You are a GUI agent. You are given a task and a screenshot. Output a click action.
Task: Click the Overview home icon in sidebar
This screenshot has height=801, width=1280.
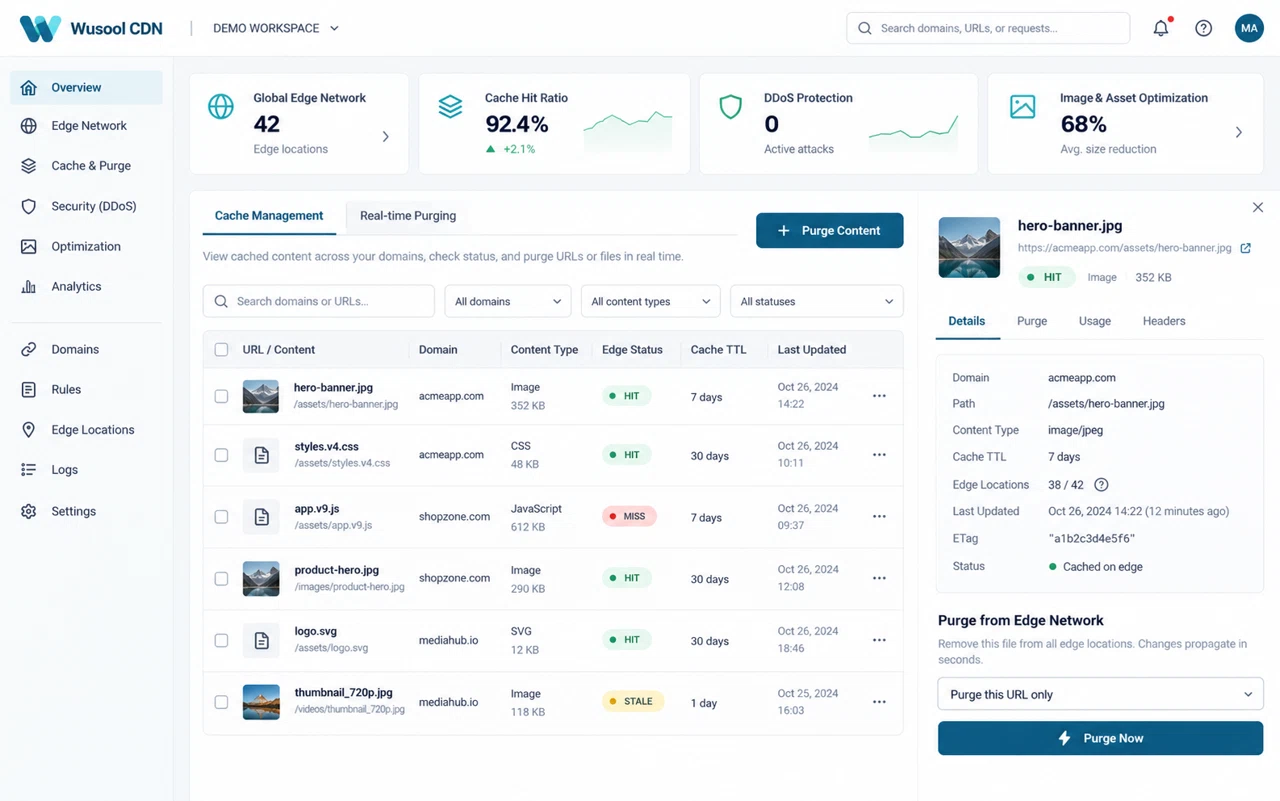[x=29, y=87]
